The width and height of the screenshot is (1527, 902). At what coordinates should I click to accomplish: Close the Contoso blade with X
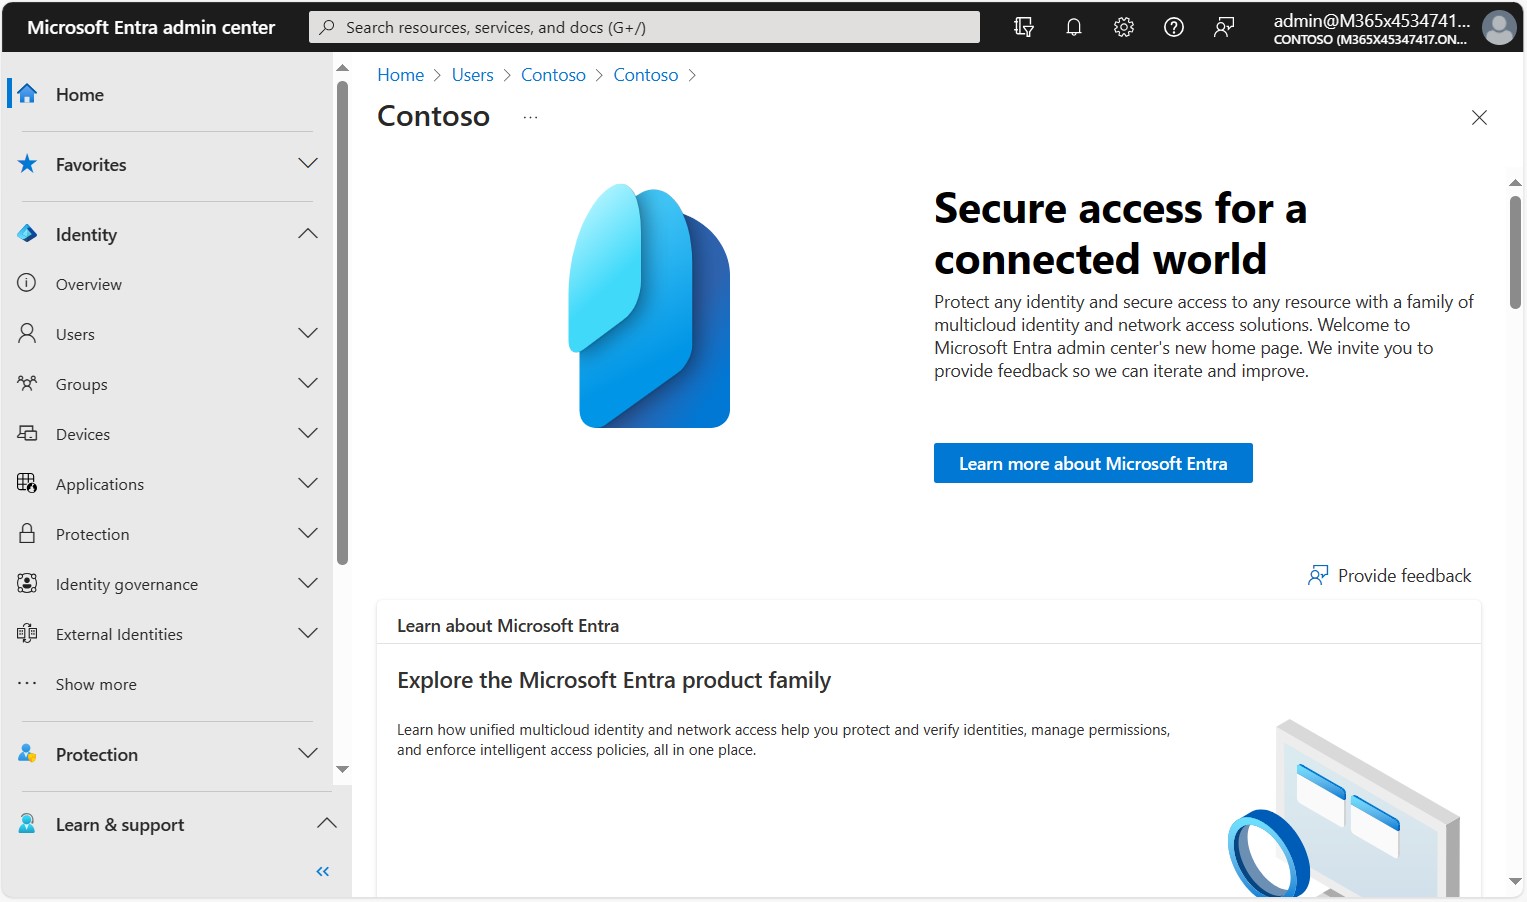tap(1480, 118)
